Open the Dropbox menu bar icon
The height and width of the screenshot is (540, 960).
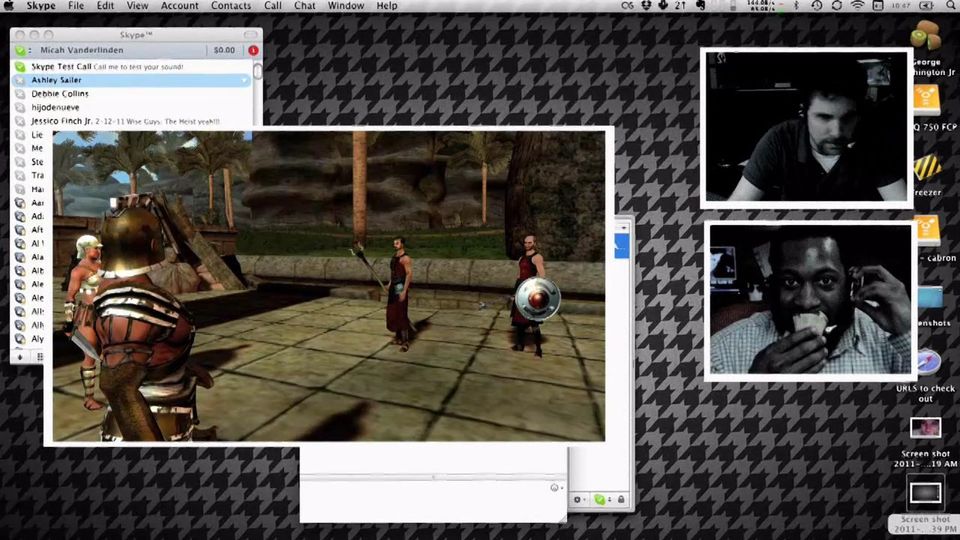click(x=645, y=6)
